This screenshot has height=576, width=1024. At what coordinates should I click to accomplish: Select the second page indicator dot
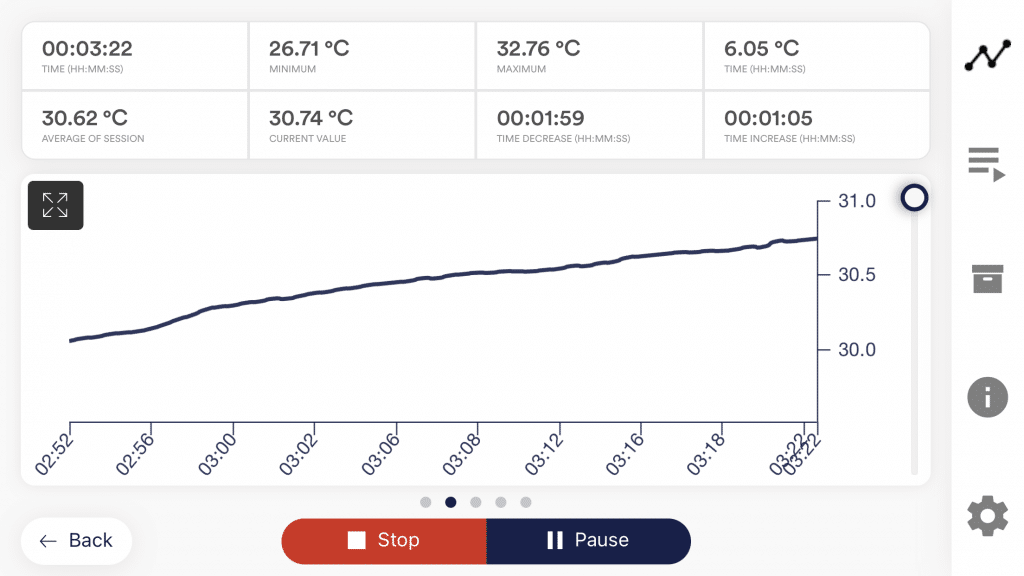coord(451,502)
